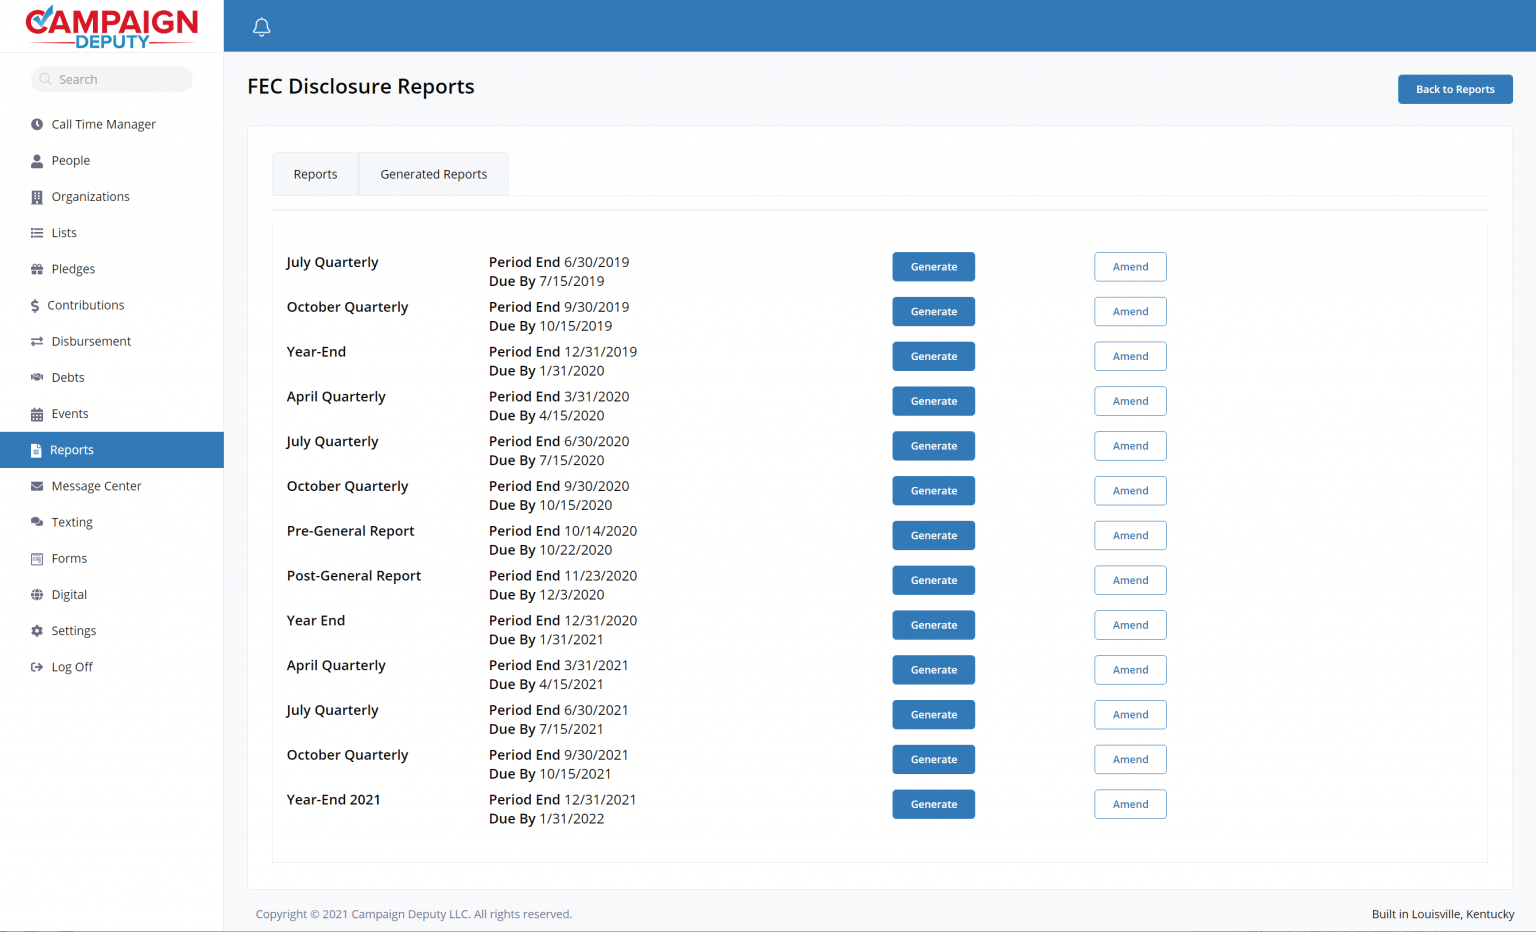Click the People person icon

click(37, 161)
